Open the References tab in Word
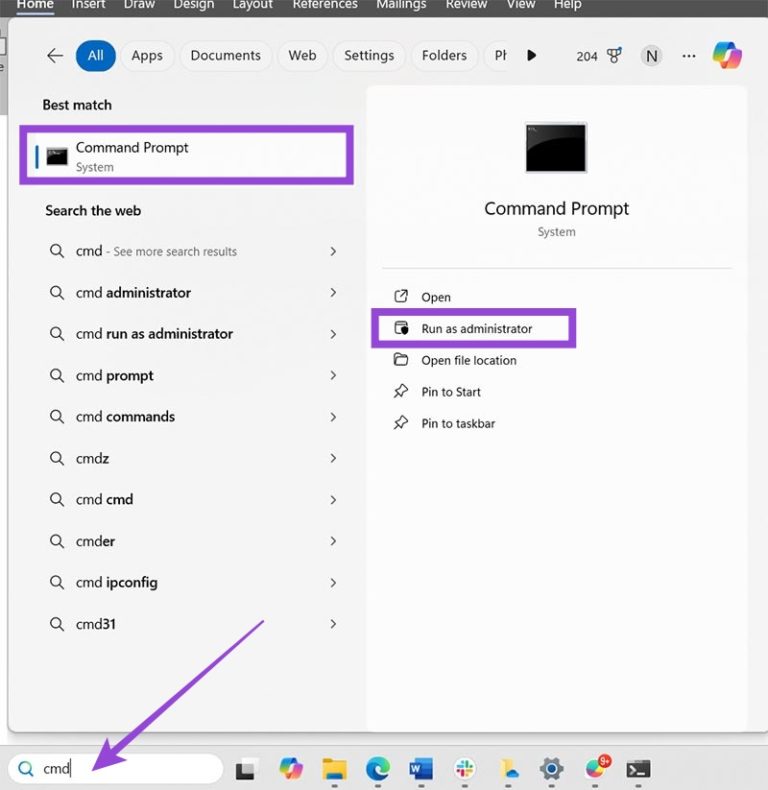Viewport: 768px width, 790px height. pos(325,5)
